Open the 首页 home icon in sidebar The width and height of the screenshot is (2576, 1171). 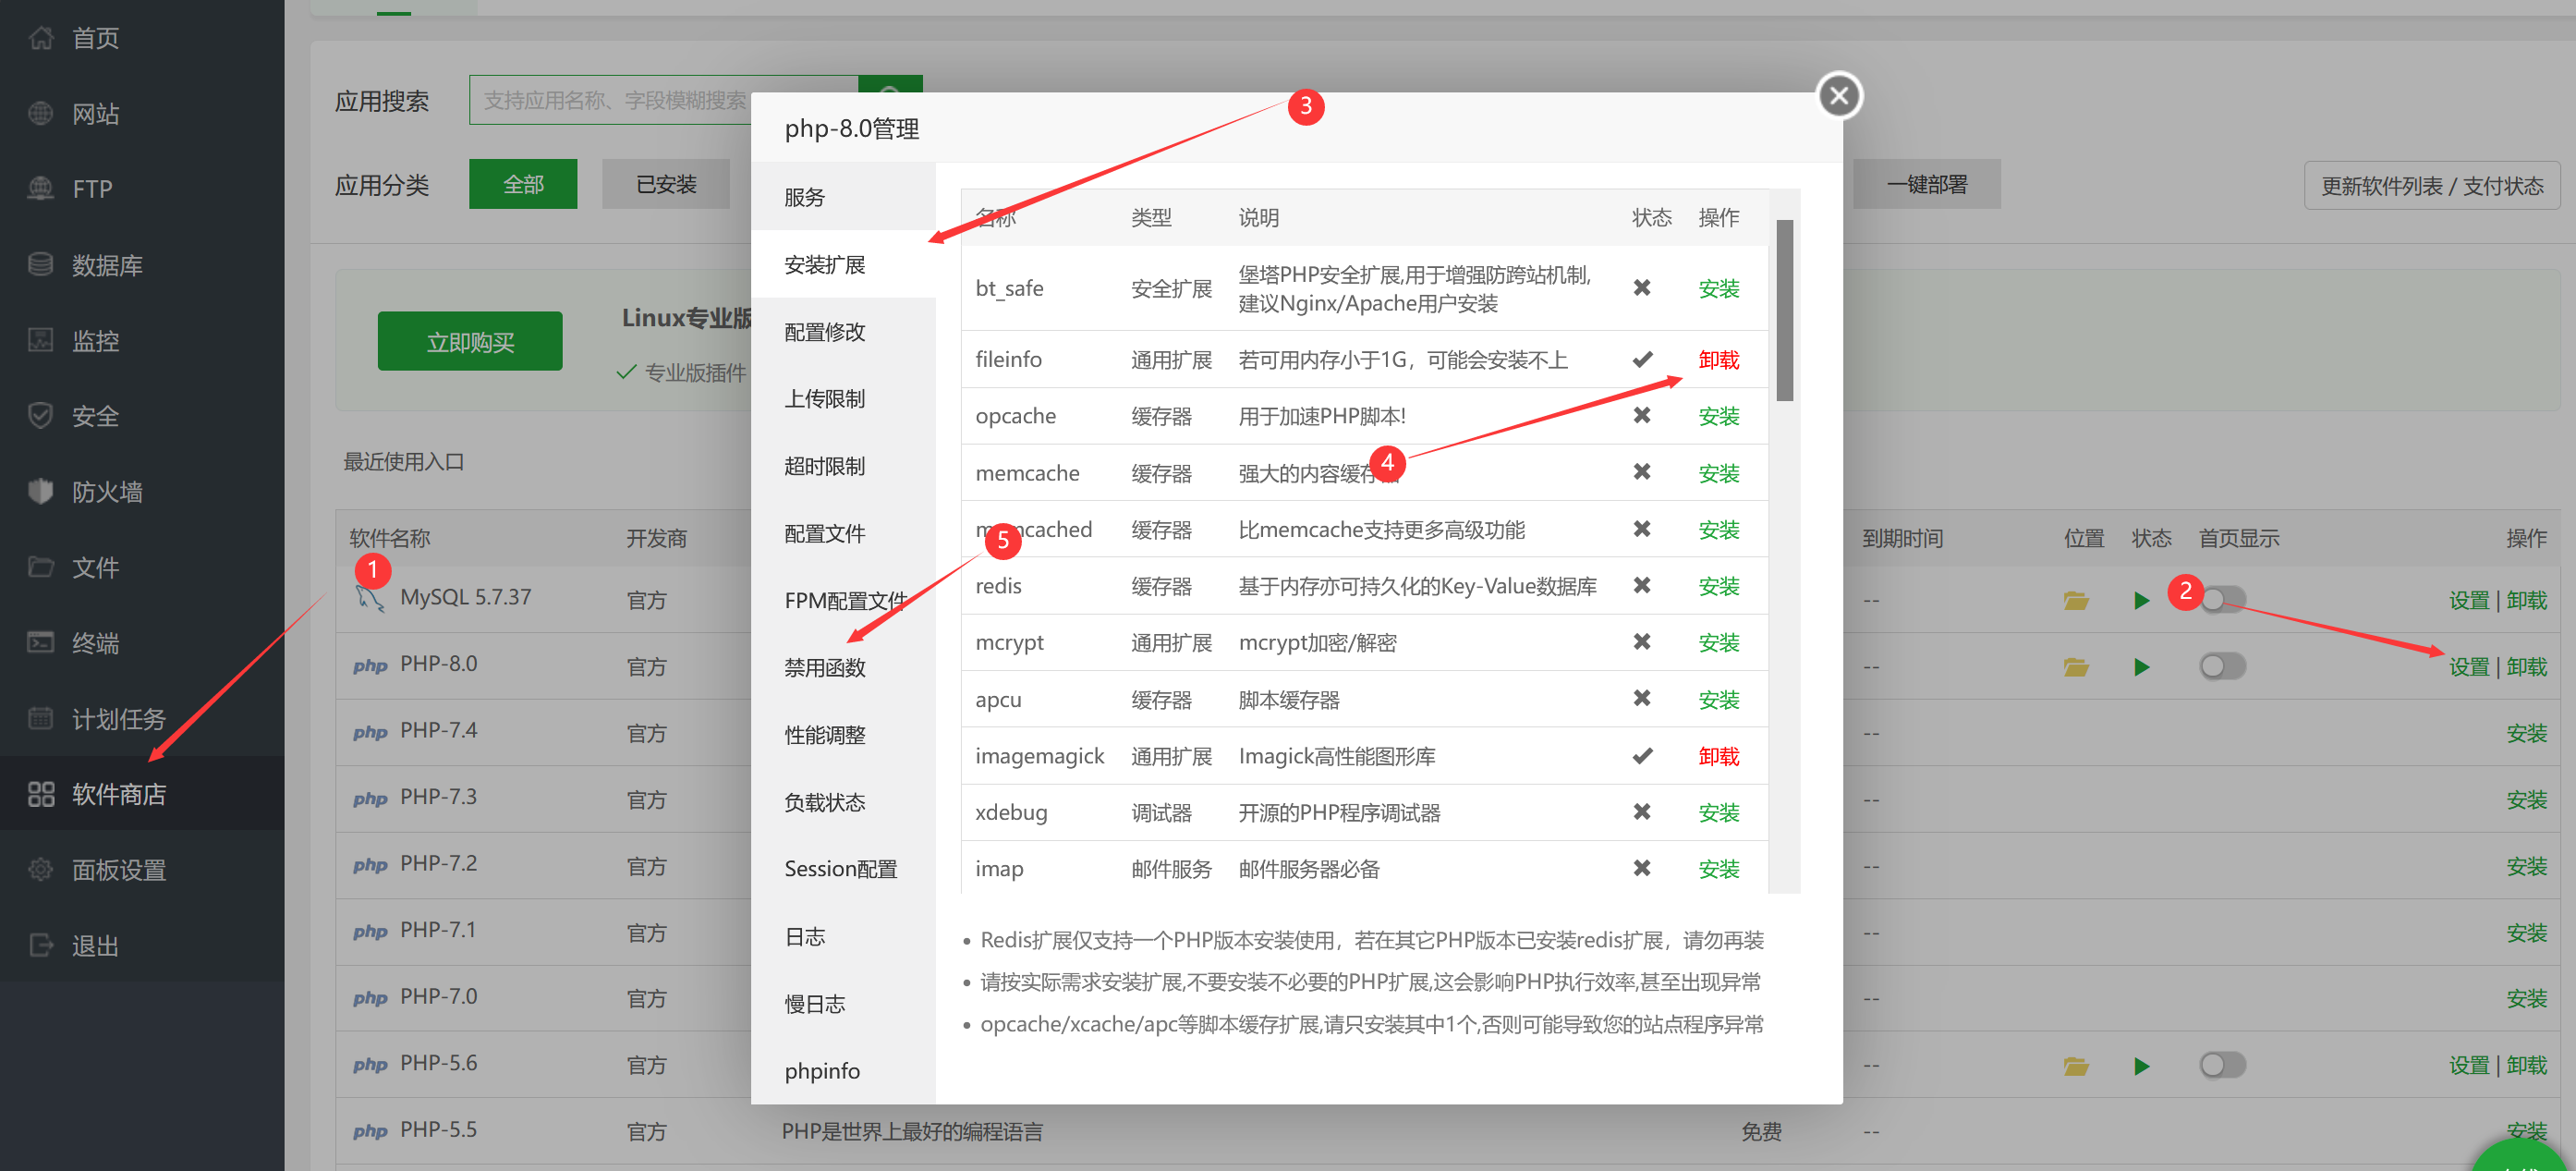pos(41,38)
